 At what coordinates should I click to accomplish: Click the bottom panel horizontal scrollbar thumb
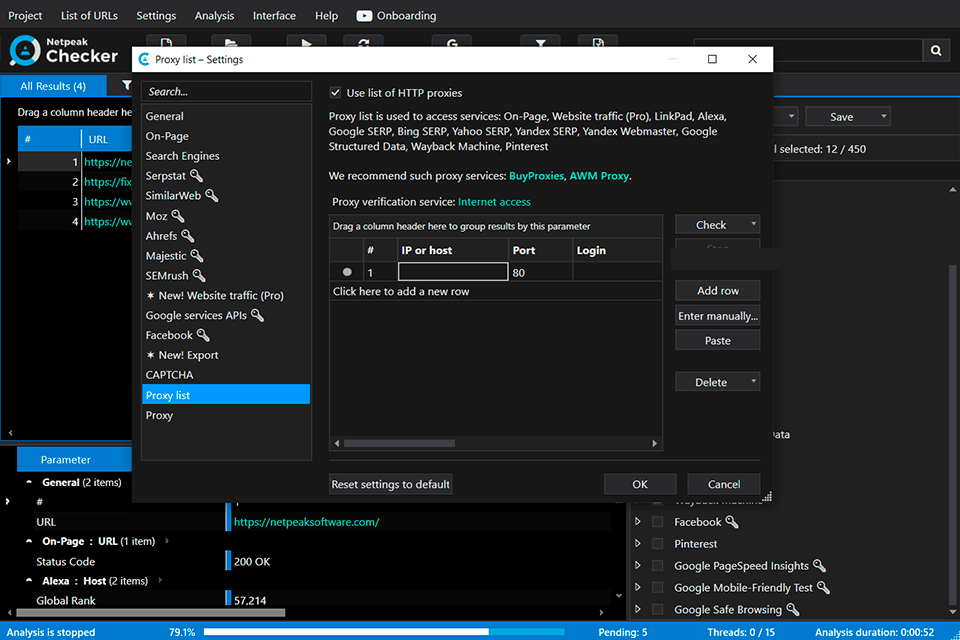151,612
